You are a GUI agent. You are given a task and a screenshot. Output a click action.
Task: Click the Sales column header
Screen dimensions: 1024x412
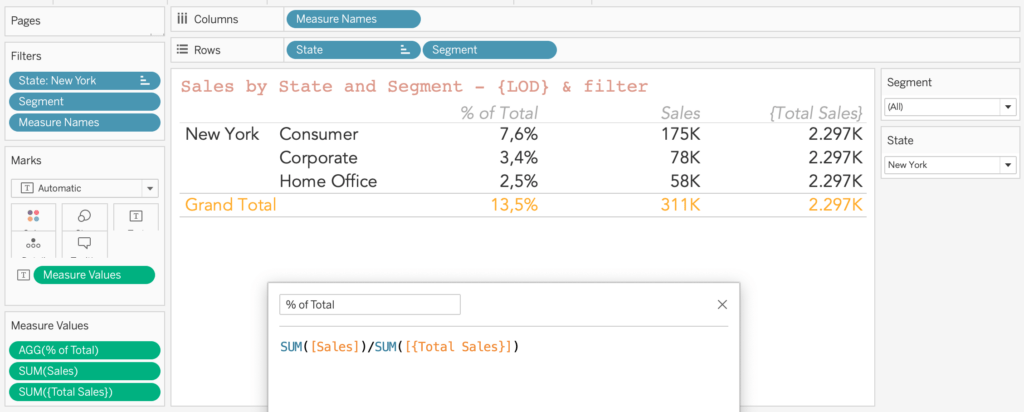coord(680,113)
